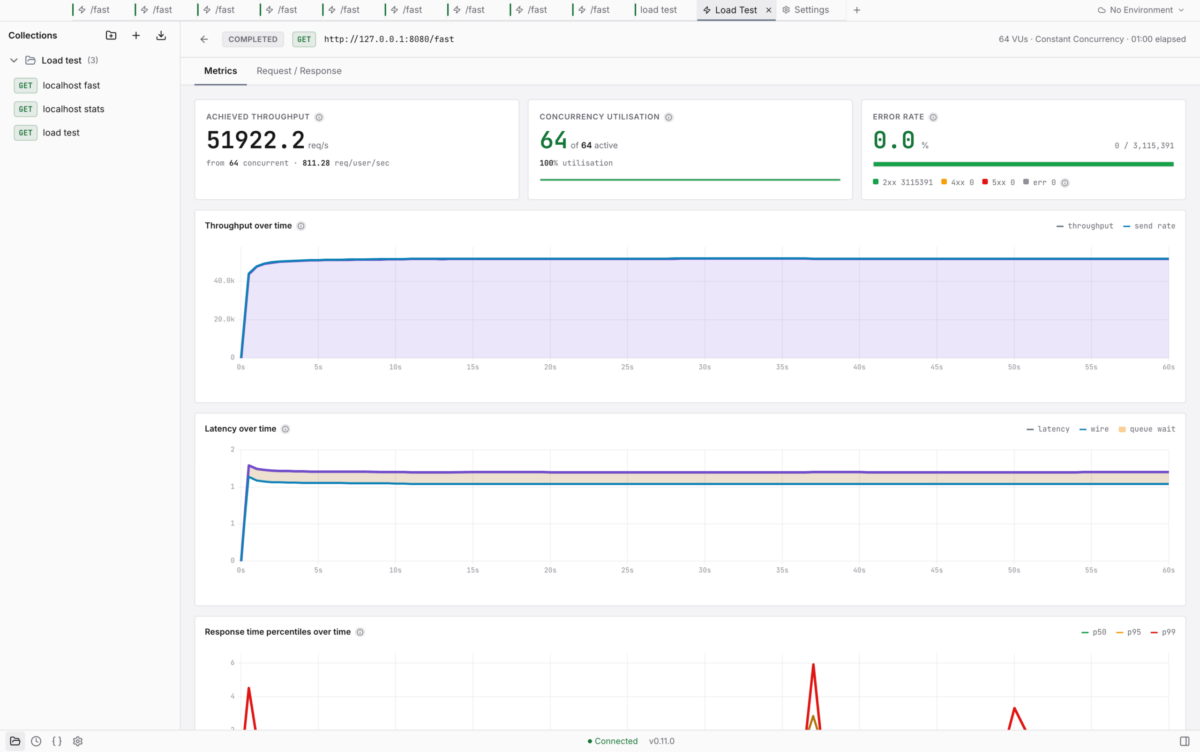Open the Response time percentiles info icon
The height and width of the screenshot is (752, 1200).
[360, 632]
